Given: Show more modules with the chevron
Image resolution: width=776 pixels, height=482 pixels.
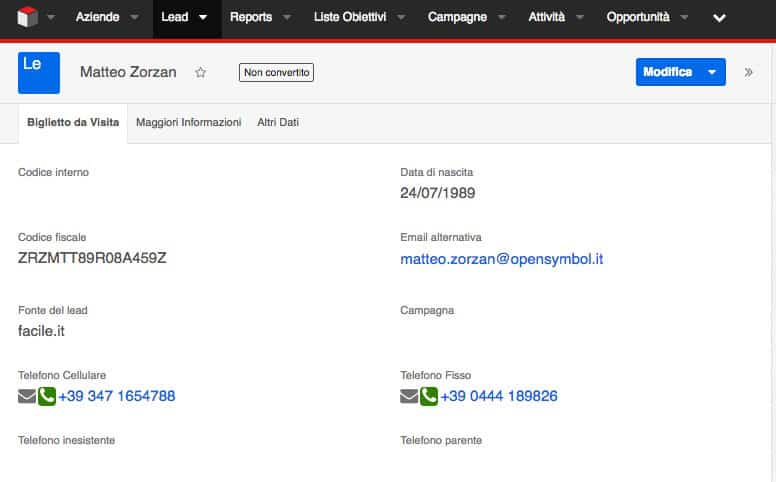Looking at the screenshot, I should [x=718, y=18].
